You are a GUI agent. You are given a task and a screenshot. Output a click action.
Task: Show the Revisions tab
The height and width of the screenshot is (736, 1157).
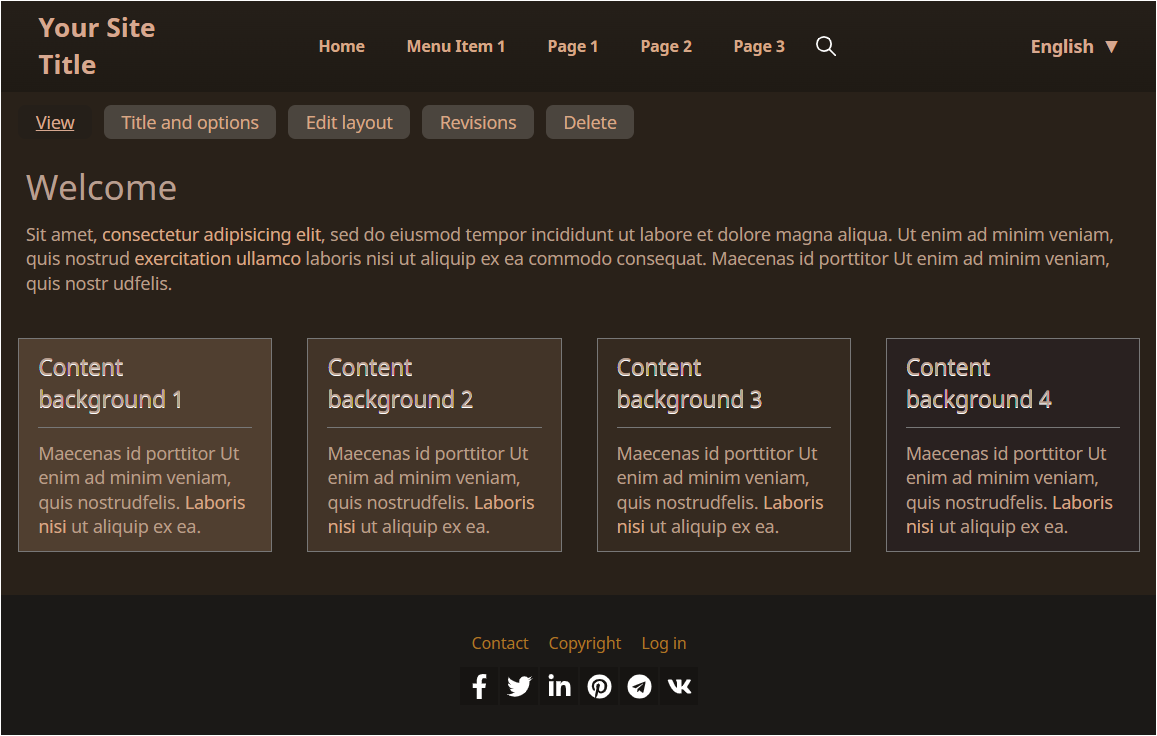point(478,122)
